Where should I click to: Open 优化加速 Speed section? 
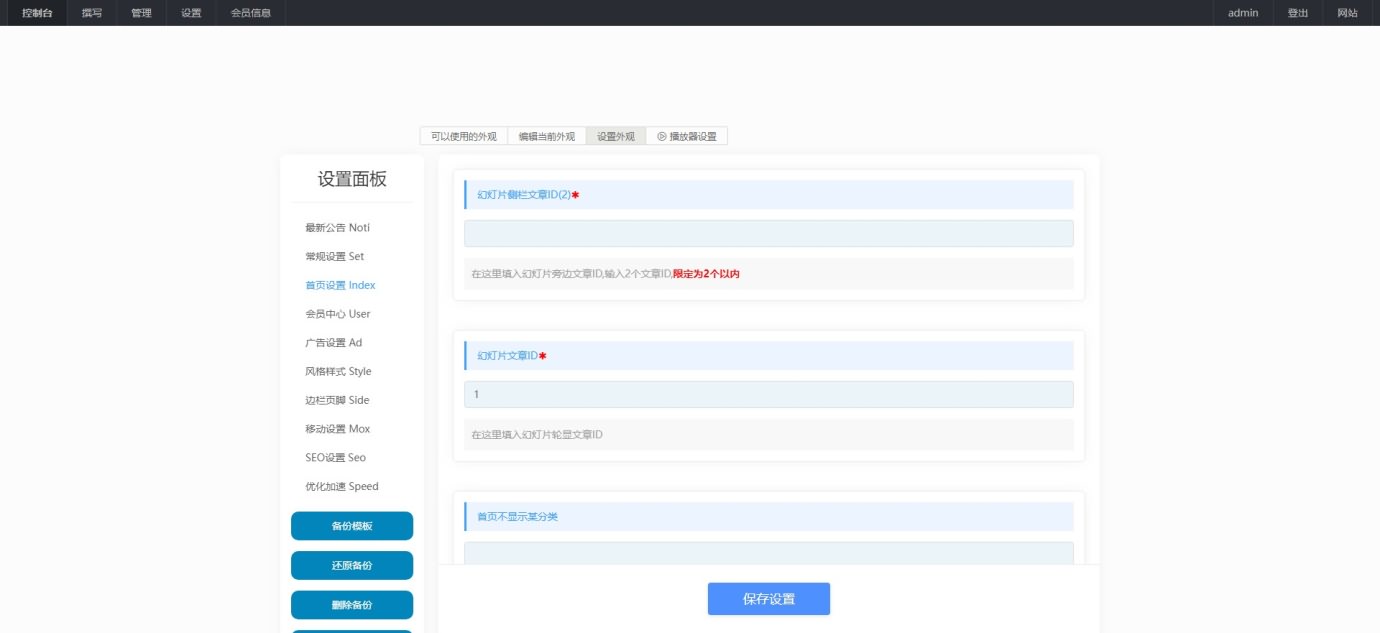point(342,487)
